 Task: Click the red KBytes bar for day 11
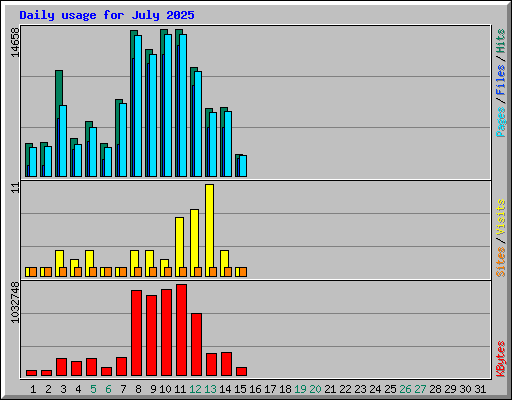181,330
